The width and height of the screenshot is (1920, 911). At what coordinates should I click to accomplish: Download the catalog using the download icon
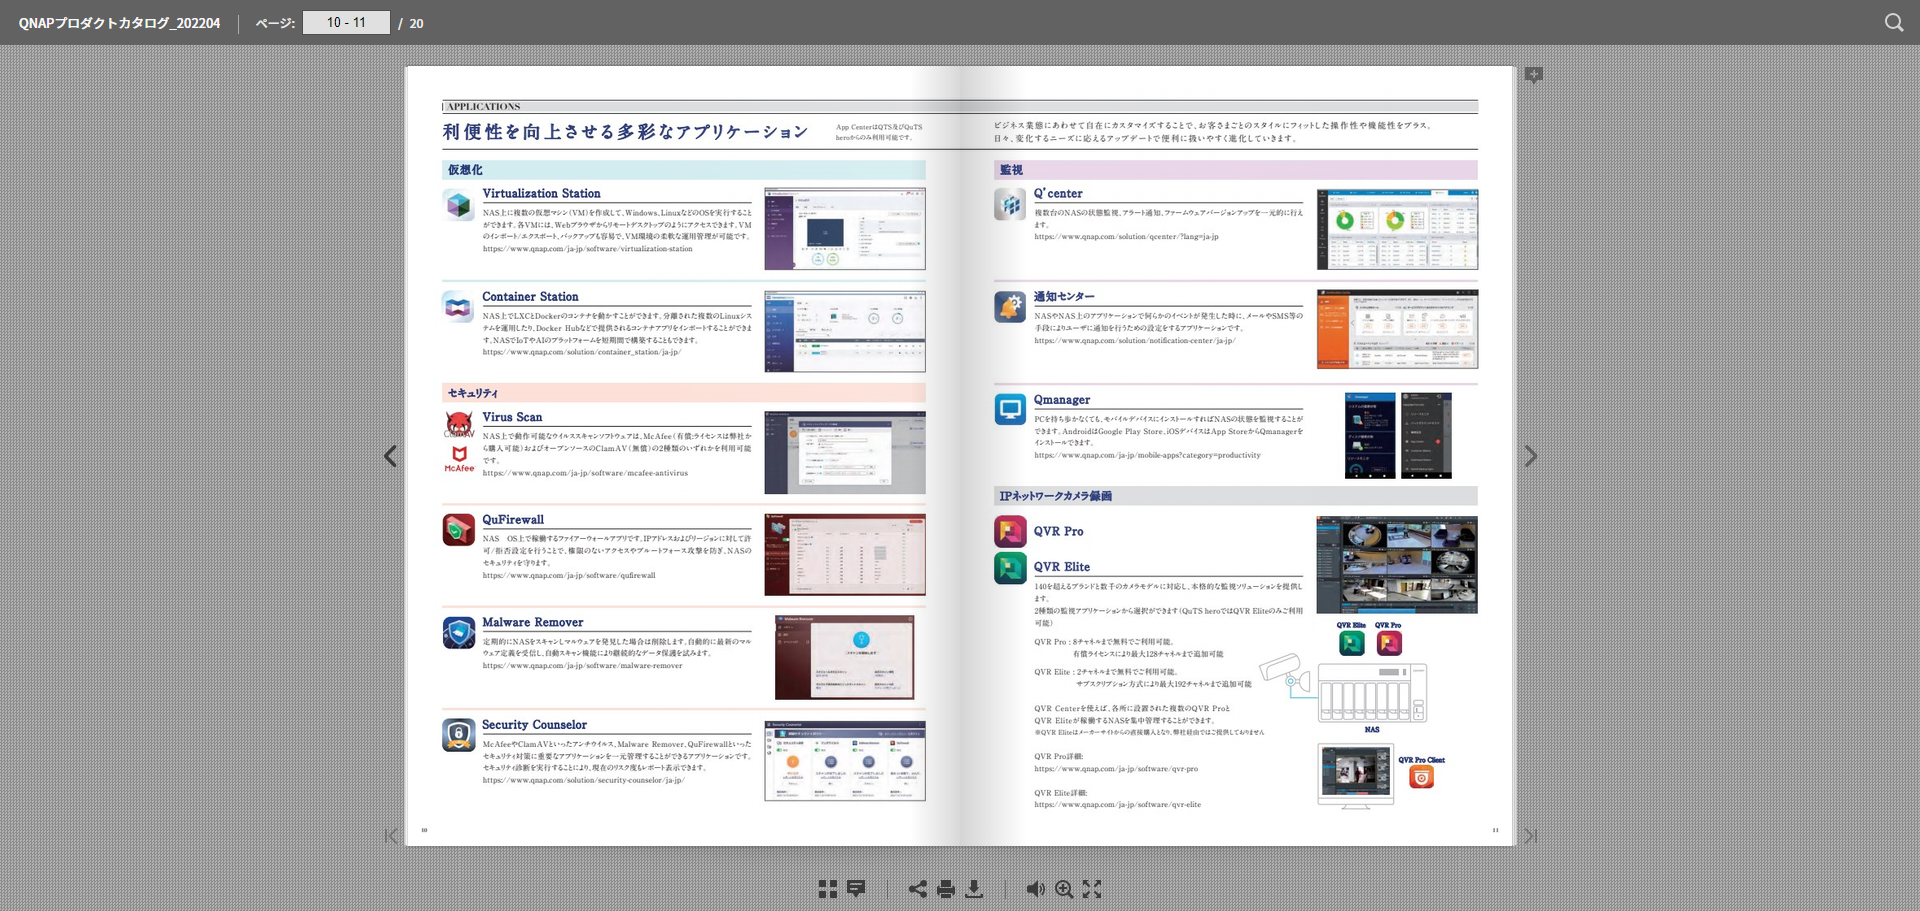974,889
